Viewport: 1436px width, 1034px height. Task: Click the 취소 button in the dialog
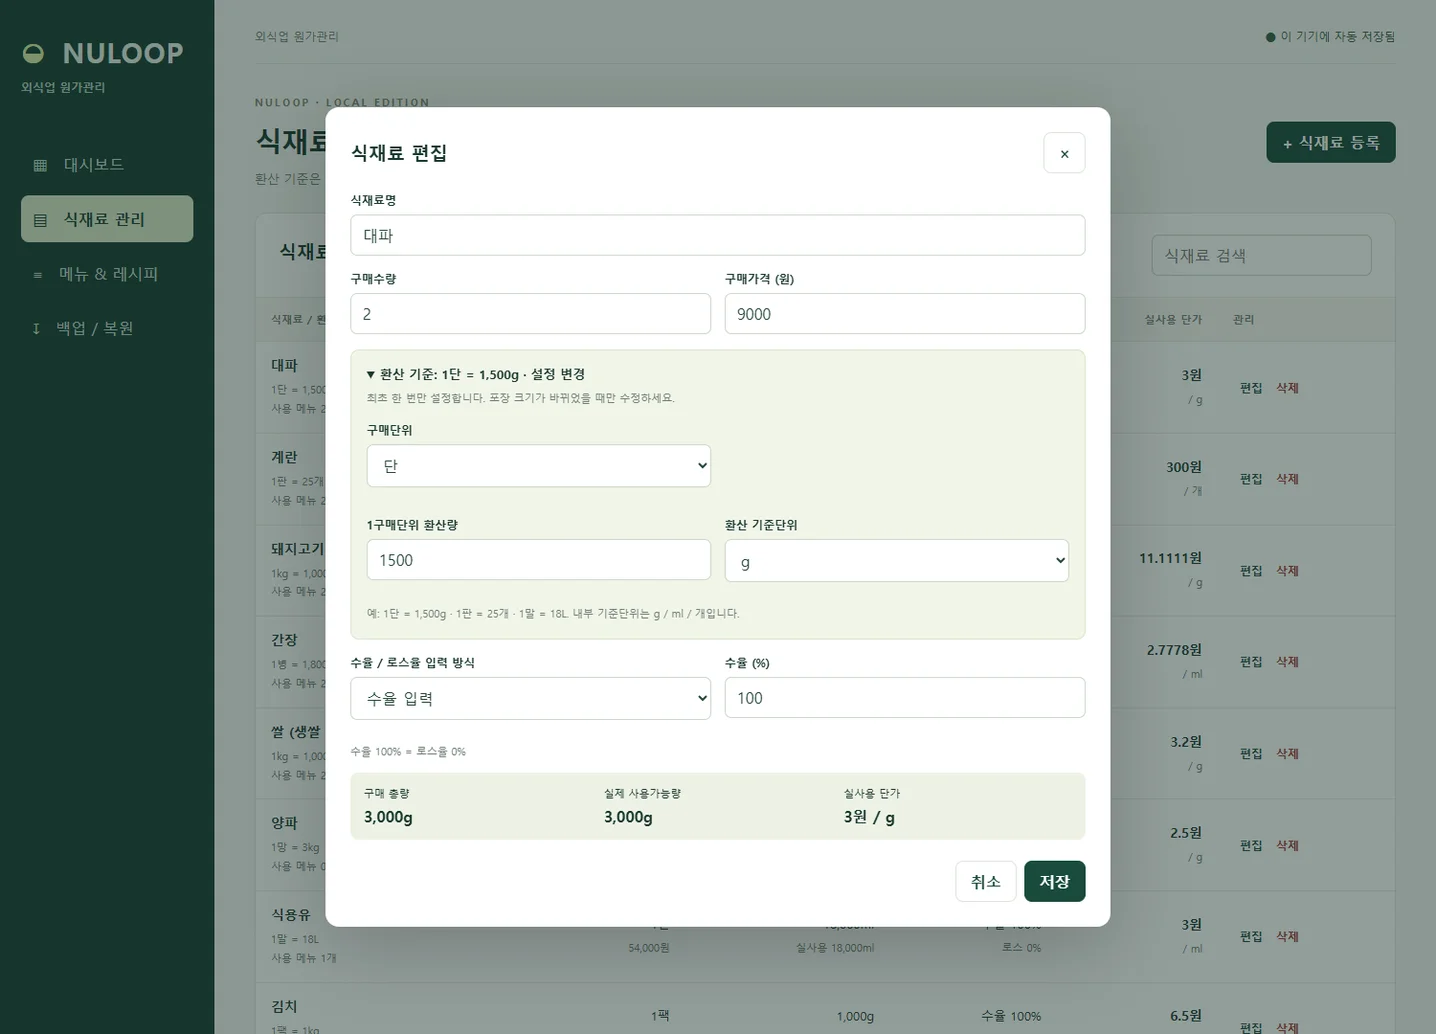coord(986,881)
